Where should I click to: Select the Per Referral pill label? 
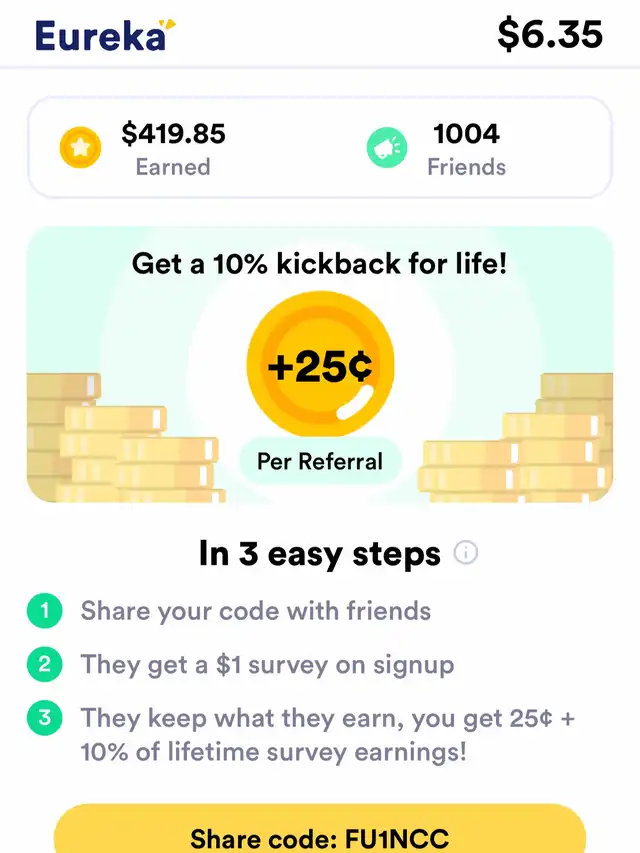pyautogui.click(x=320, y=461)
